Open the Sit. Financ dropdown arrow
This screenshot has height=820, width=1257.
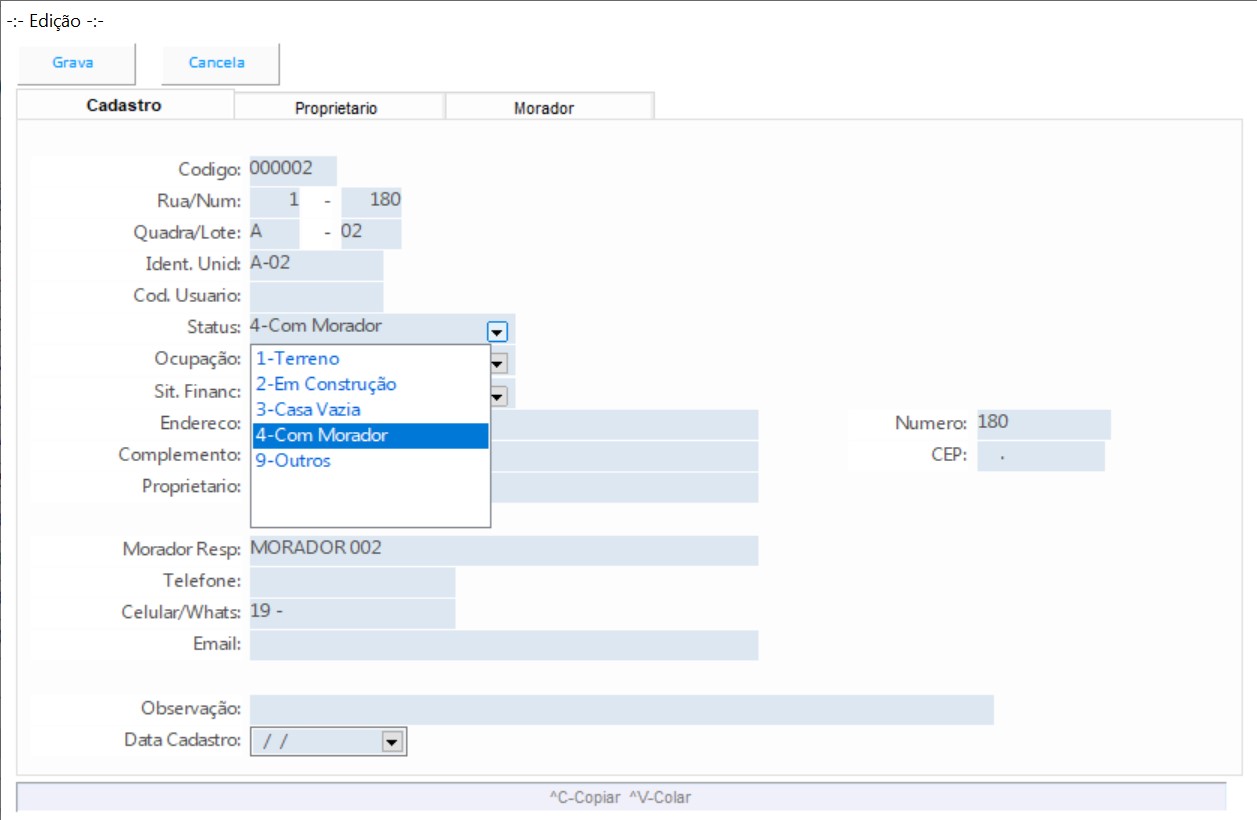pyautogui.click(x=497, y=396)
